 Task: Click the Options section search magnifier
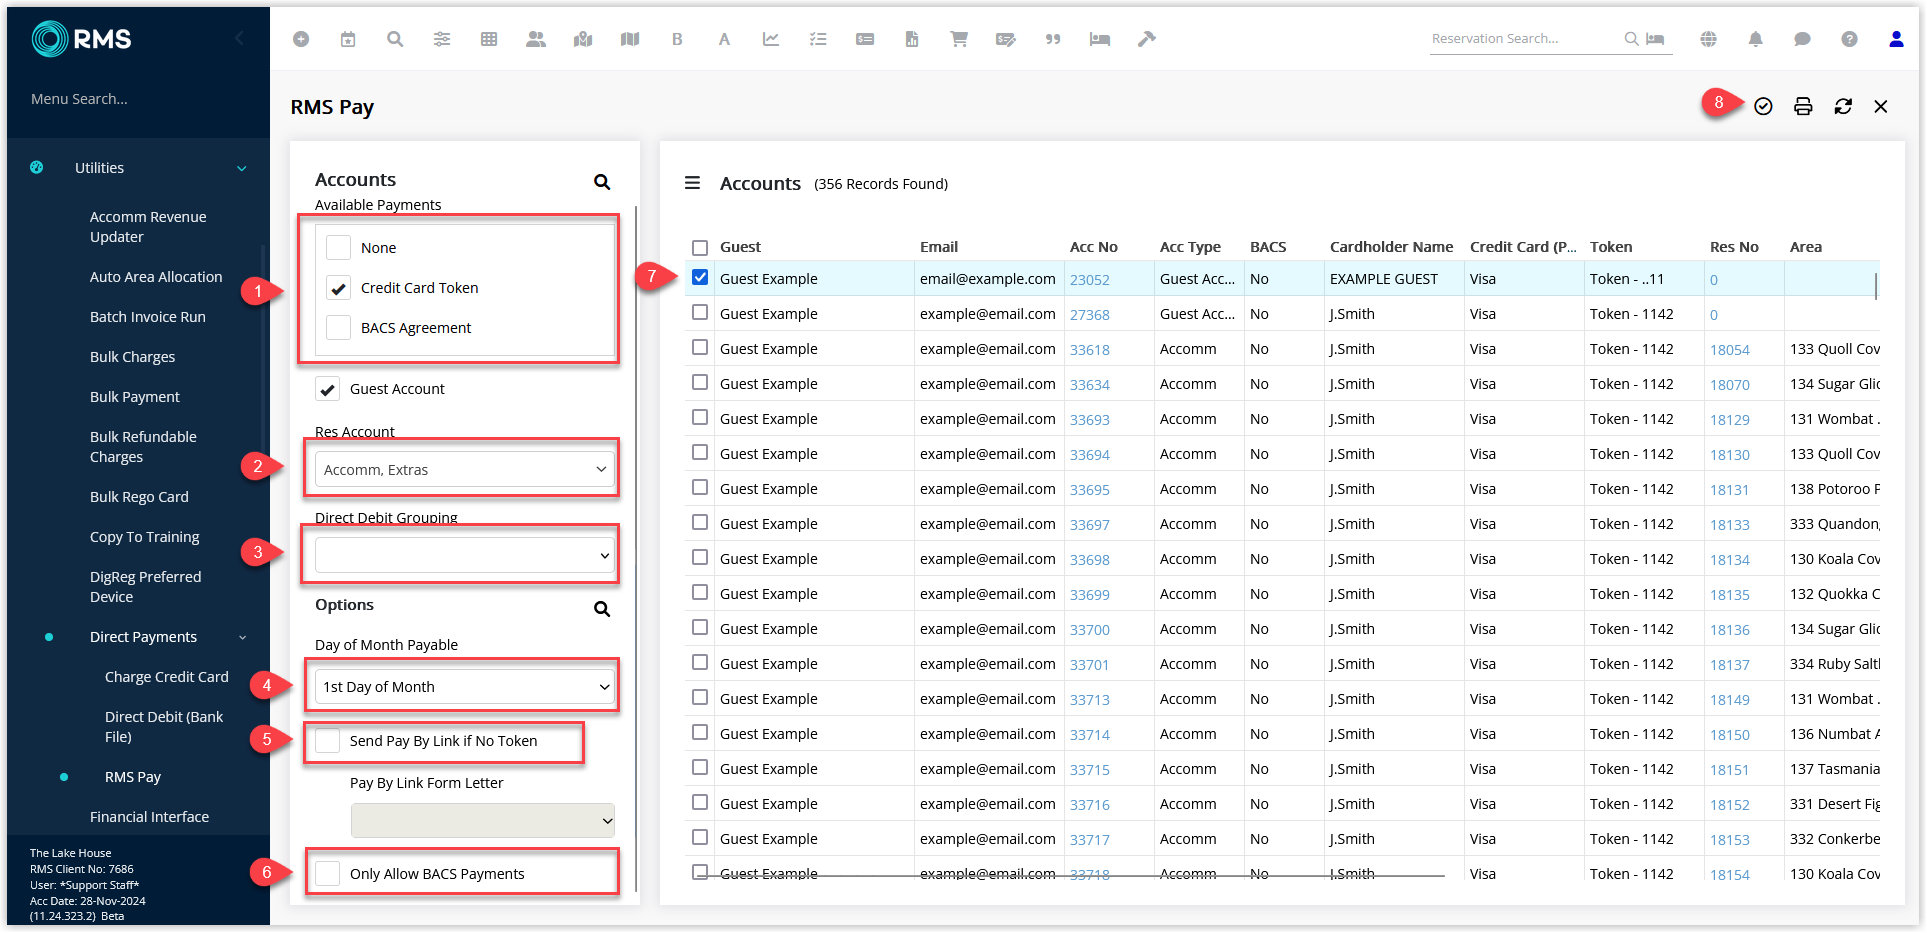(602, 609)
